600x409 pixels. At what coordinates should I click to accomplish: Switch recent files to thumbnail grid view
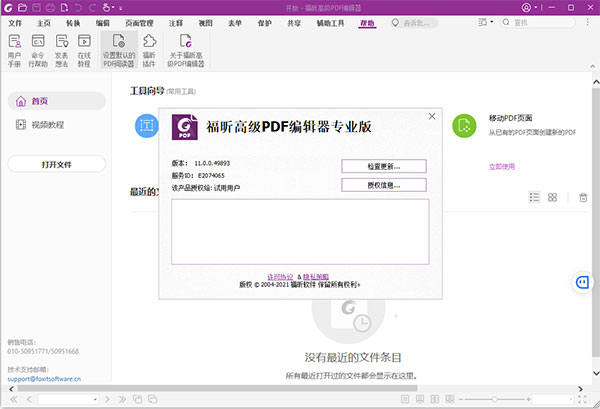click(x=552, y=197)
